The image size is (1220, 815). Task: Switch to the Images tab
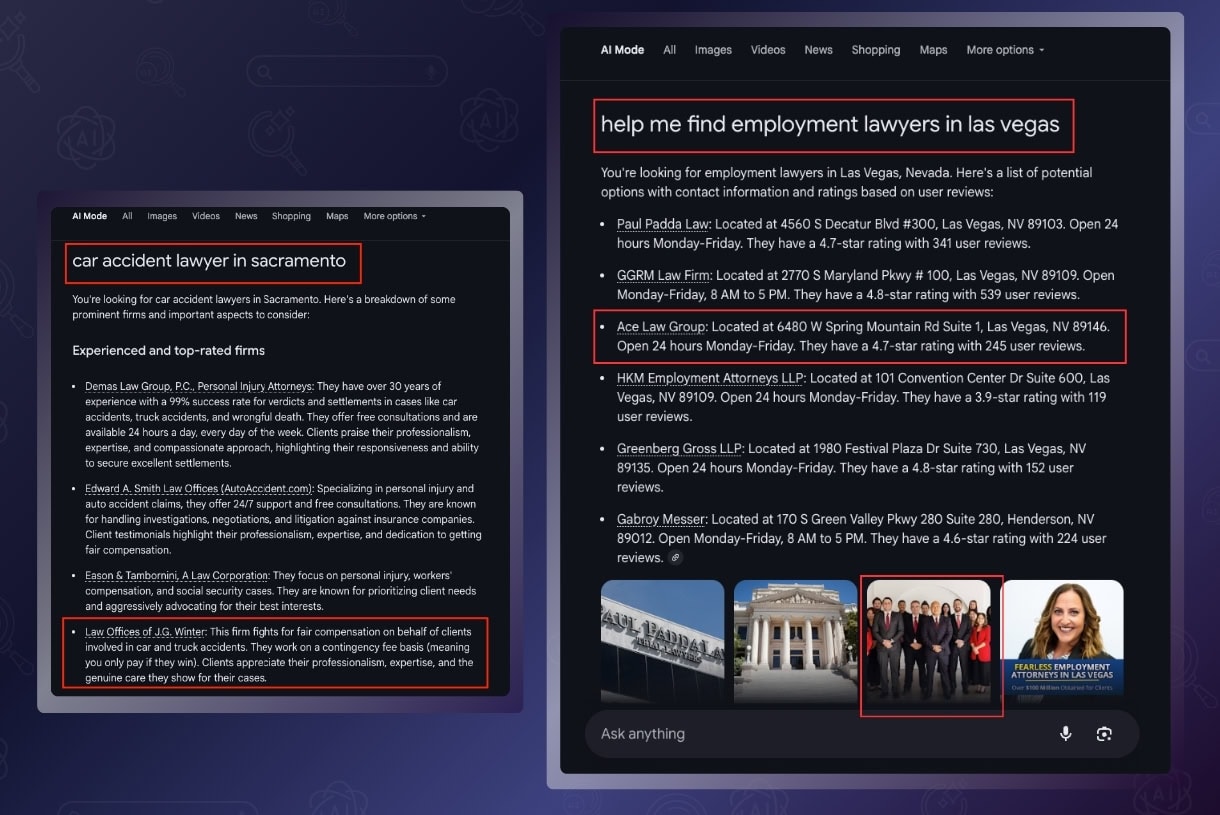pyautogui.click(x=713, y=49)
